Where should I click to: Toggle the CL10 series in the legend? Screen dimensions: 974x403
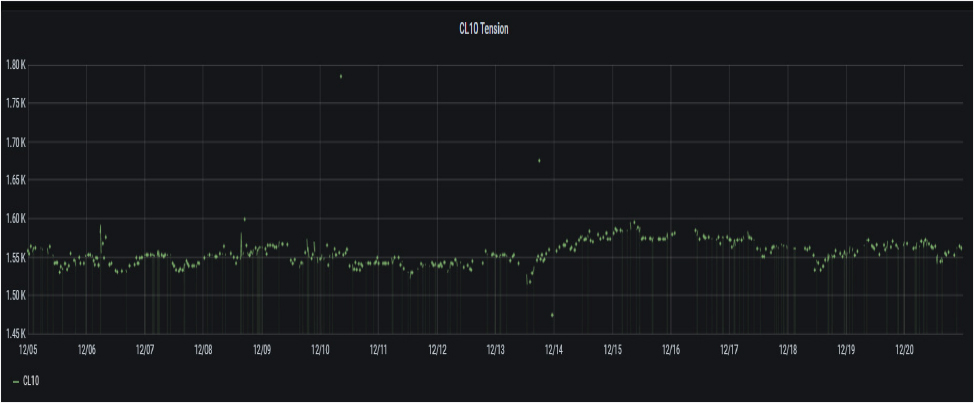click(x=30, y=381)
